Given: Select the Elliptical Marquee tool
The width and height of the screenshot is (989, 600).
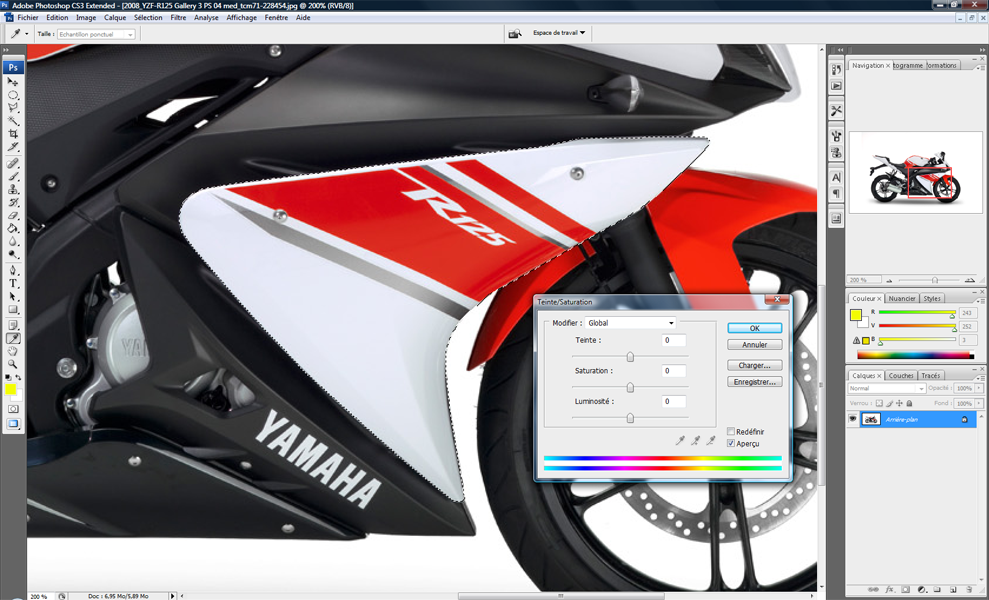Looking at the screenshot, I should coord(13,95).
